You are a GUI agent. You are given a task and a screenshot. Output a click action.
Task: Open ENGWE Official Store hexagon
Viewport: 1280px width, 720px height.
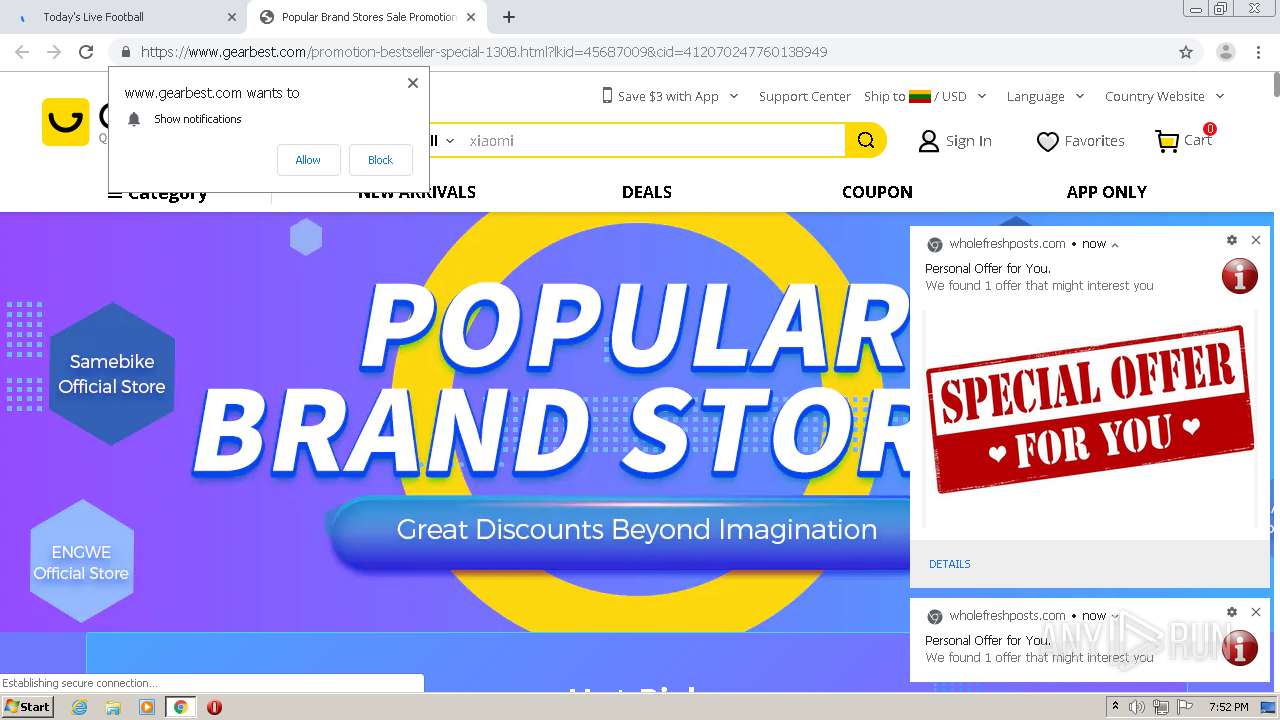[x=81, y=562]
